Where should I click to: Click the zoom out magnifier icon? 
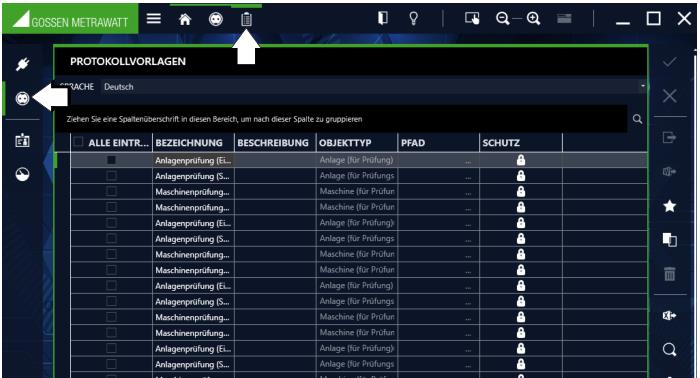click(503, 18)
